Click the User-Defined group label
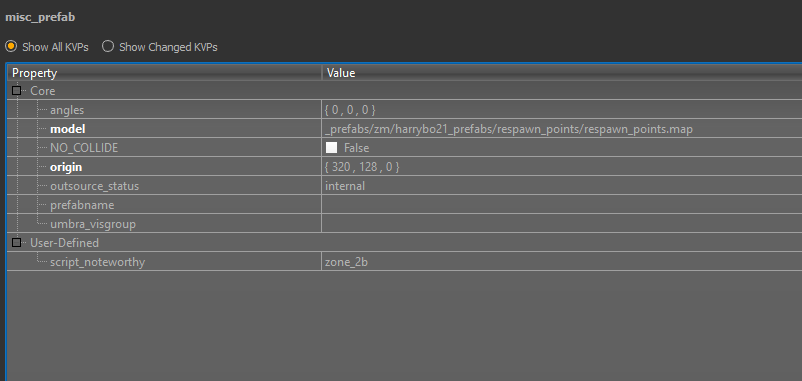The height and width of the screenshot is (381, 802). click(64, 242)
